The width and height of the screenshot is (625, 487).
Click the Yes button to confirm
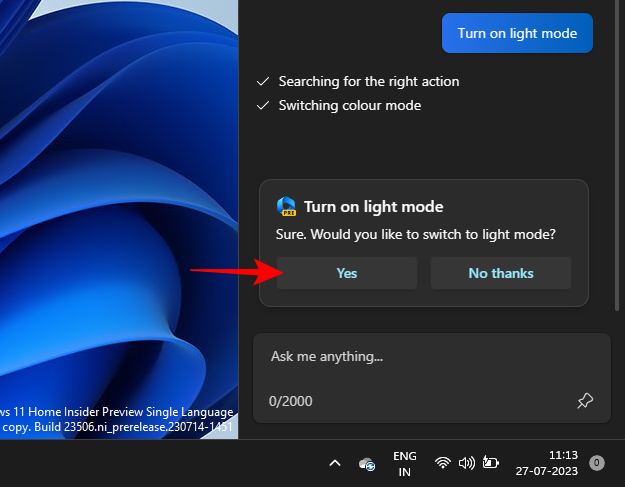click(346, 273)
